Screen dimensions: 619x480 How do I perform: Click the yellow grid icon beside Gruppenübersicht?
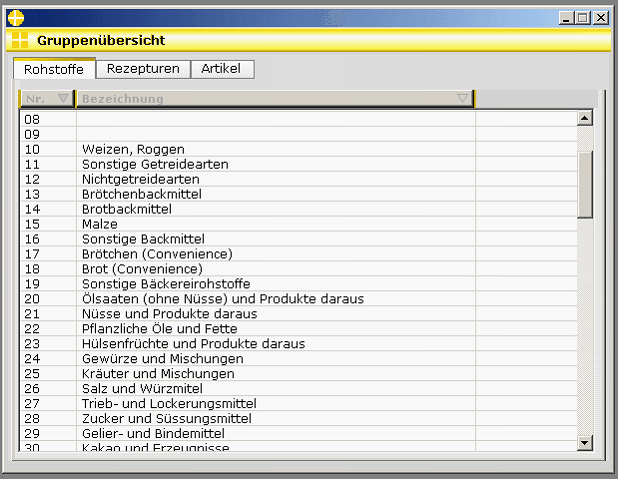pyautogui.click(x=20, y=40)
